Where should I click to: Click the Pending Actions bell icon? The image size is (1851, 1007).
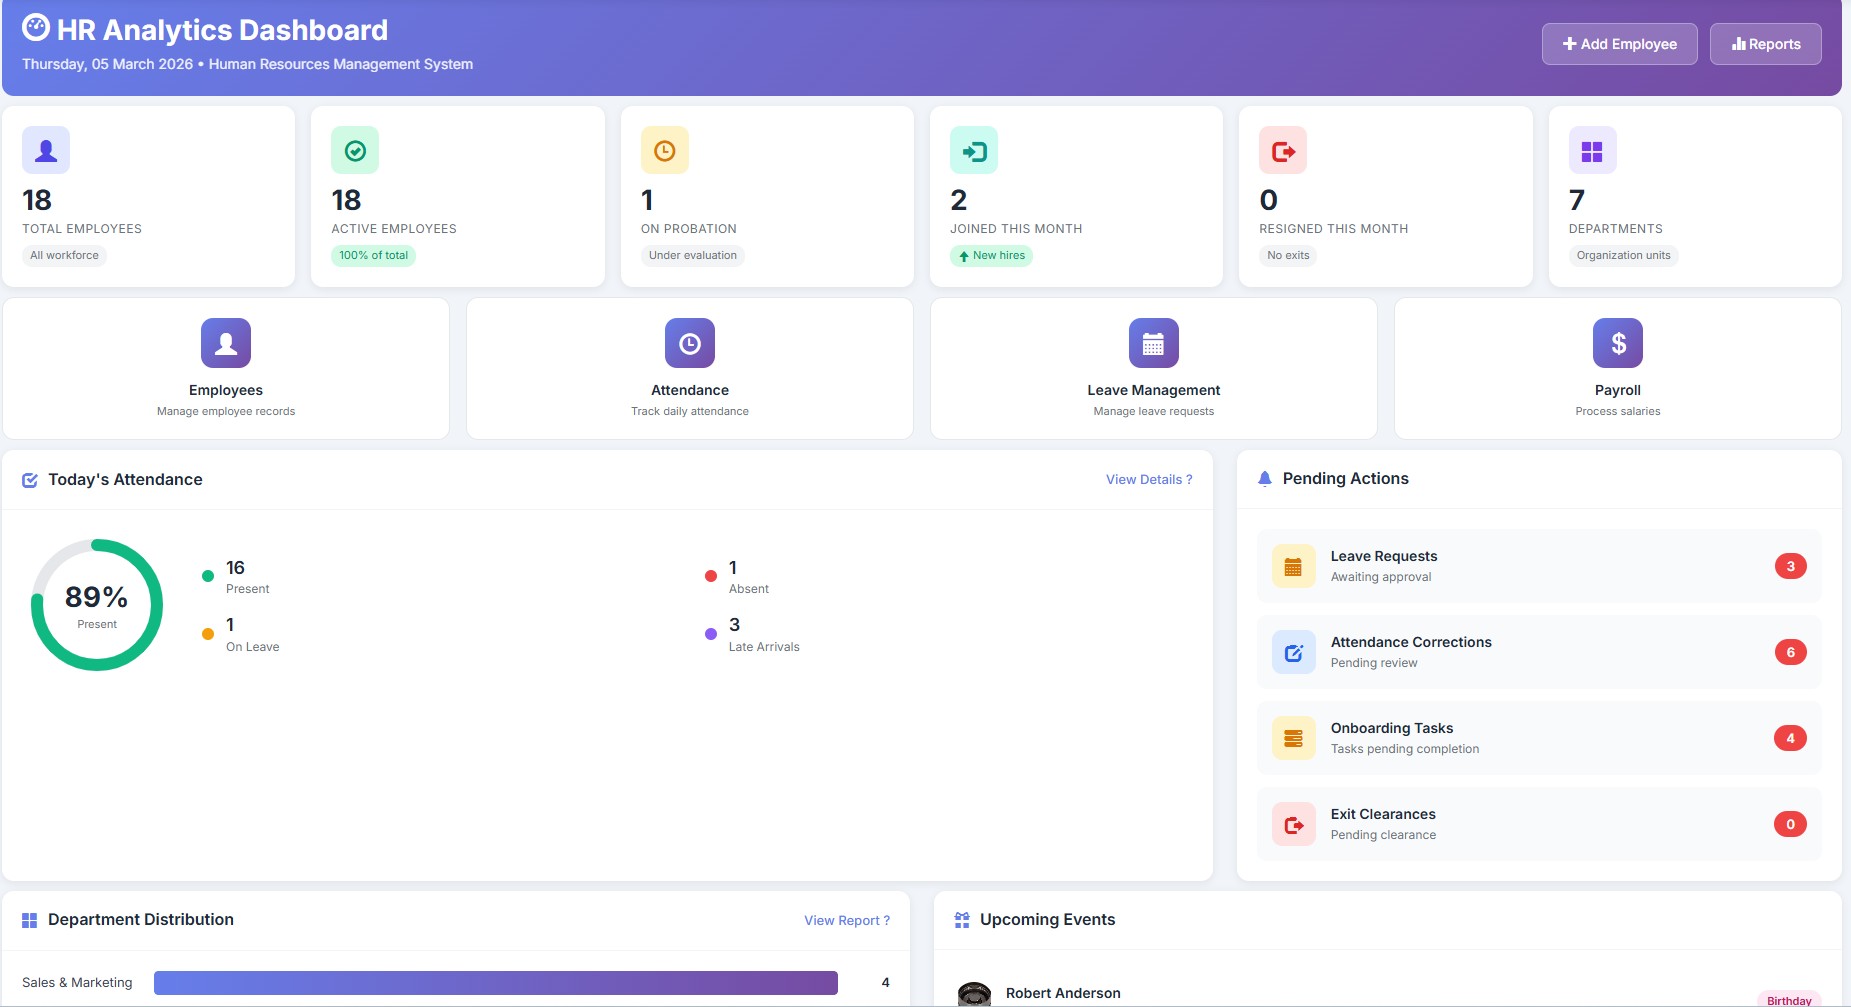click(x=1267, y=478)
